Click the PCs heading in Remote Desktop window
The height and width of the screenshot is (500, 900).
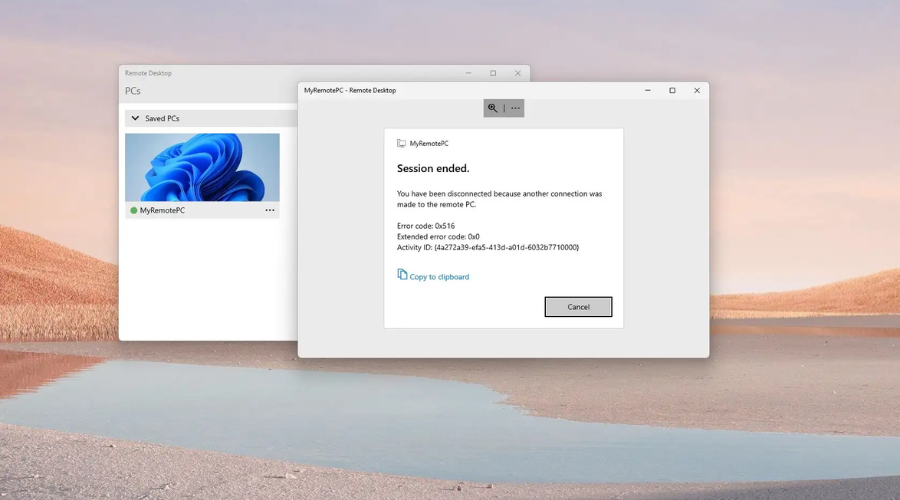133,91
